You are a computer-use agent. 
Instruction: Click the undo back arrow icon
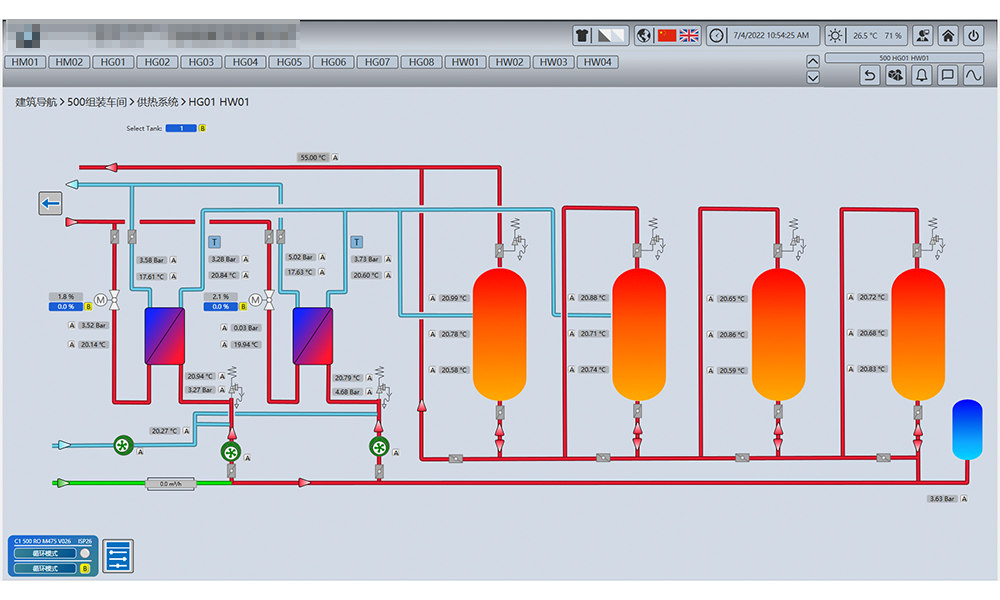click(x=870, y=75)
